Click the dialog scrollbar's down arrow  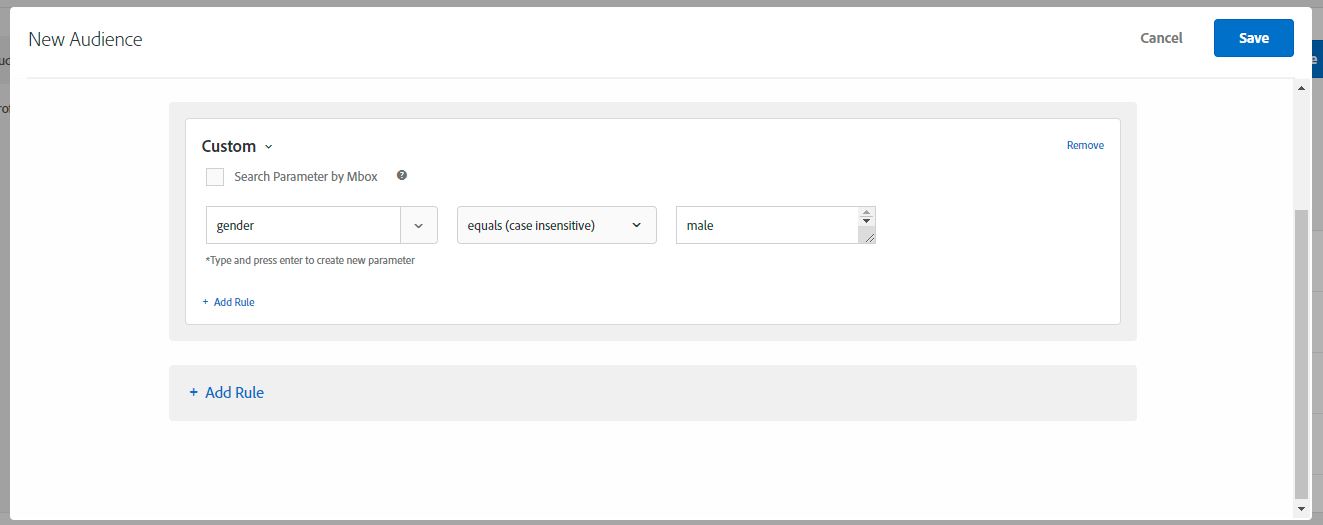(x=1301, y=509)
